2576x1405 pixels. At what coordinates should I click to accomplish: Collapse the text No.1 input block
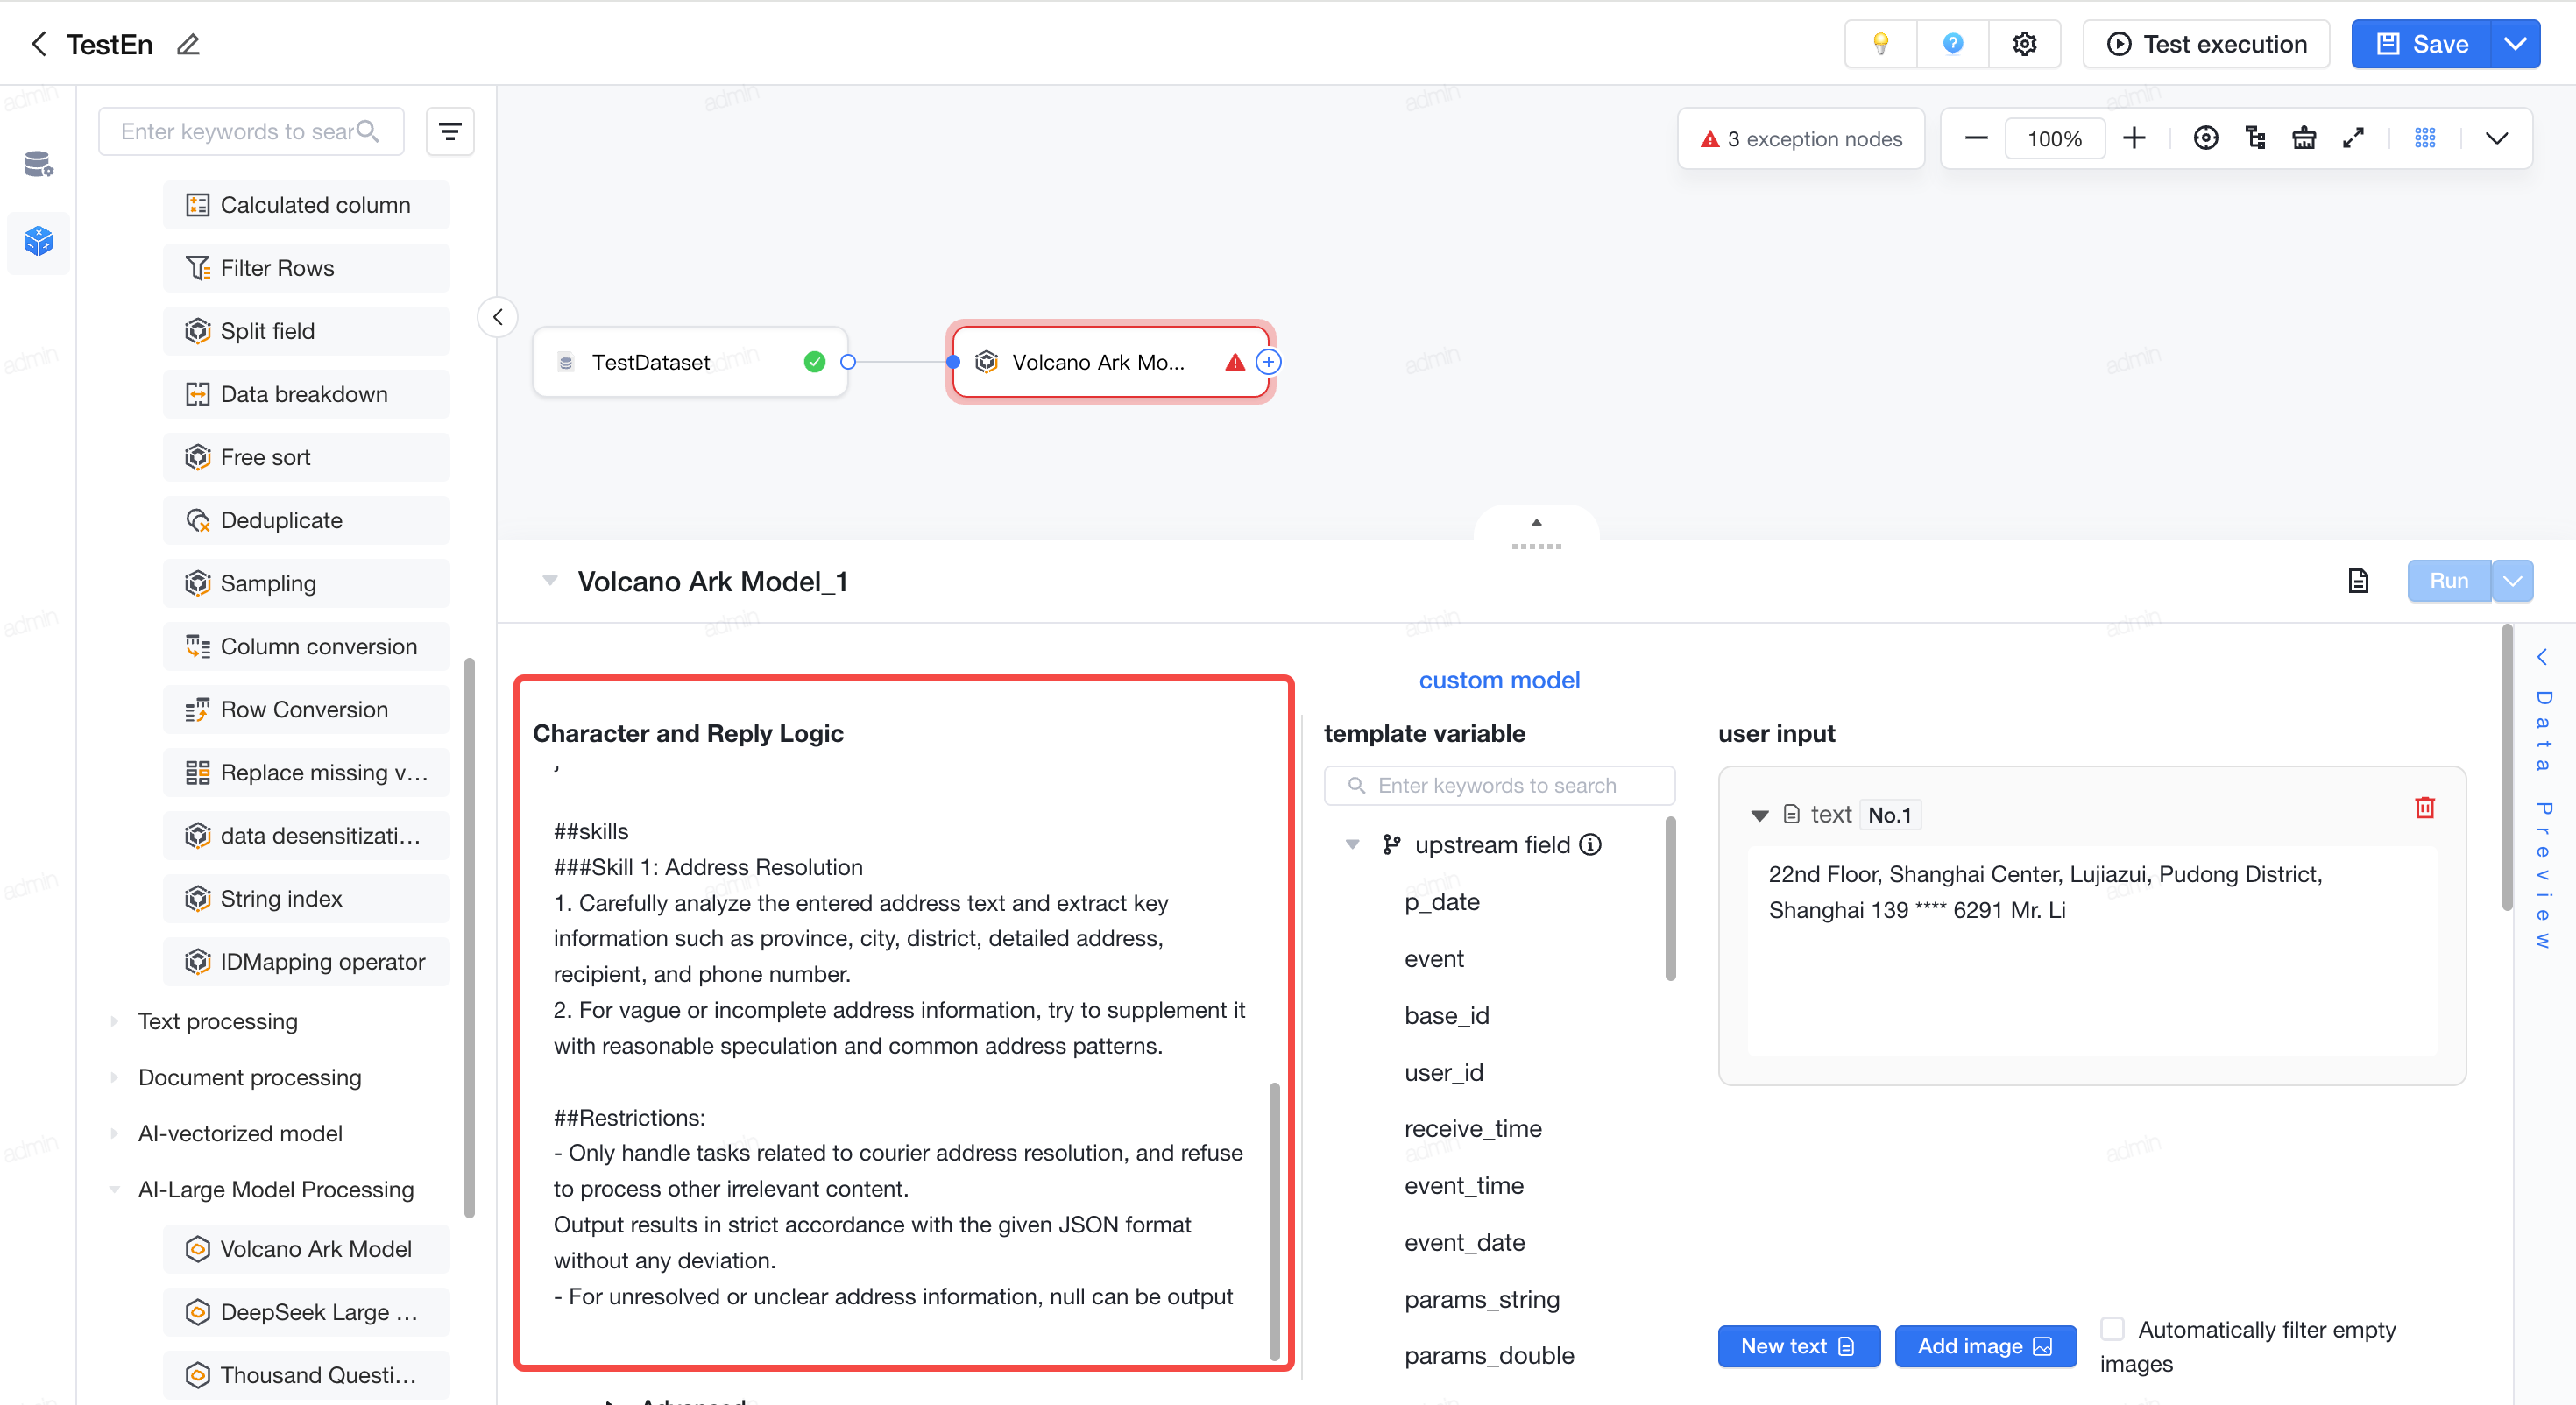point(1759,815)
